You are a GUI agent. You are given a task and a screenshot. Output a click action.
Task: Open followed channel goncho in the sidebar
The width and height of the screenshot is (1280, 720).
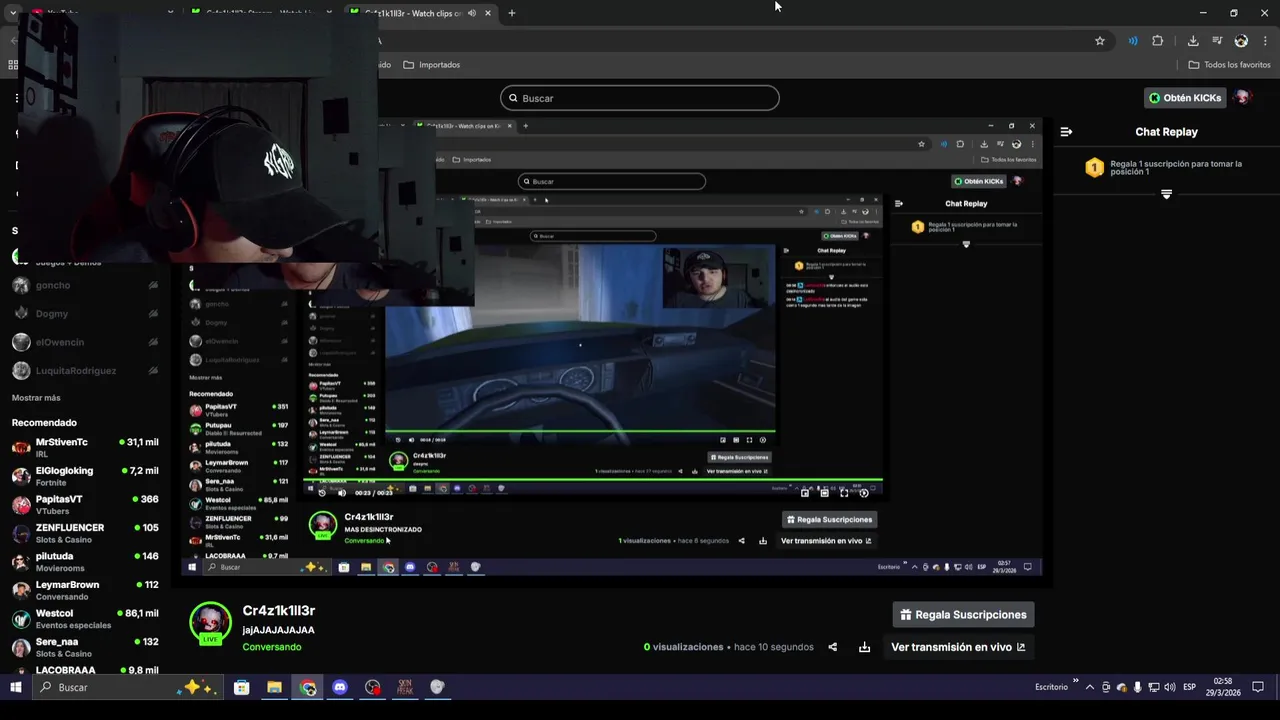pos(85,285)
